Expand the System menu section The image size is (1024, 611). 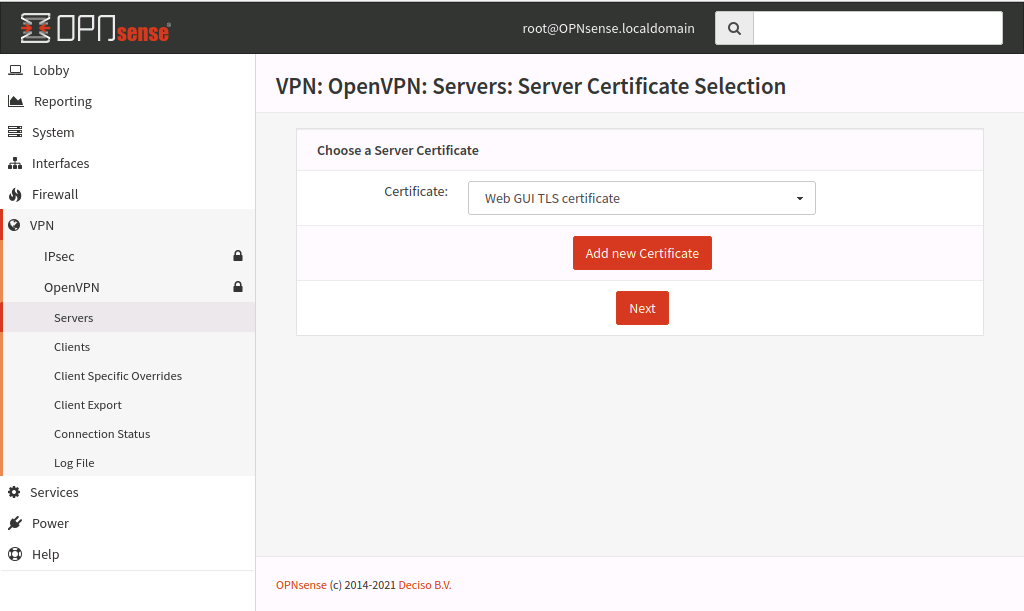click(x=53, y=132)
